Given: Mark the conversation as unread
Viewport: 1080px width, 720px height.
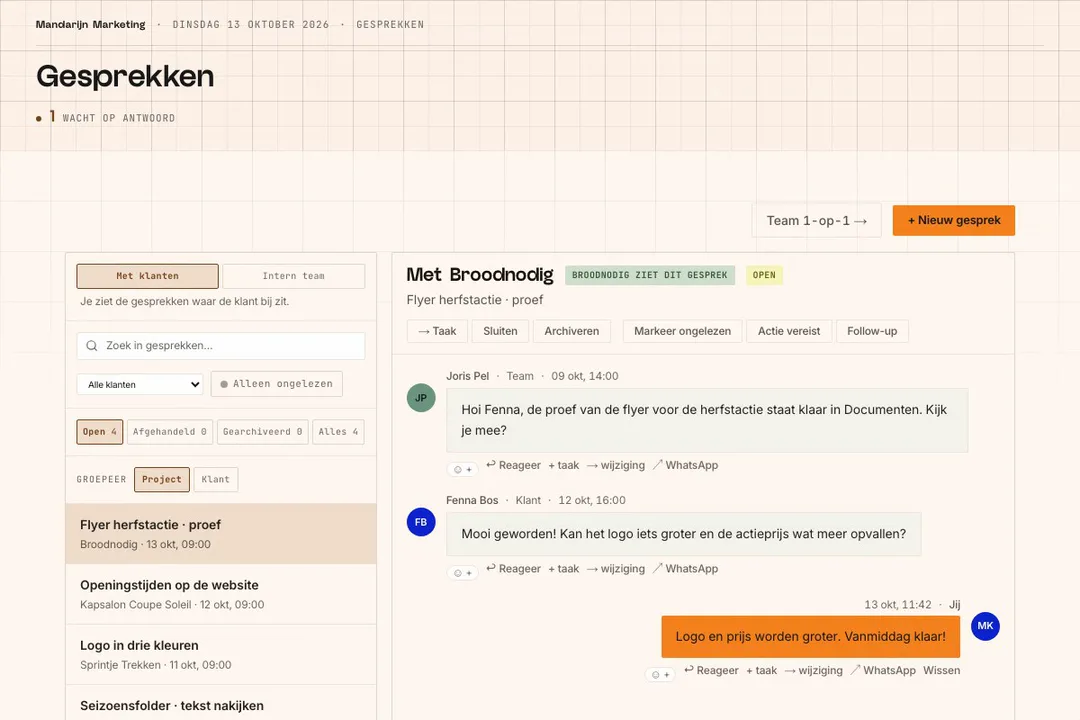Looking at the screenshot, I should pyautogui.click(x=683, y=331).
